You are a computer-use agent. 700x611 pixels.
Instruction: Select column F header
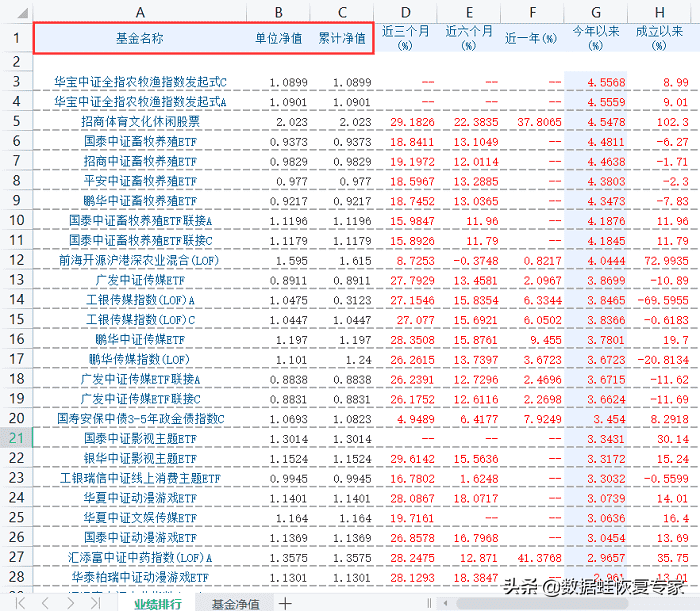click(532, 12)
